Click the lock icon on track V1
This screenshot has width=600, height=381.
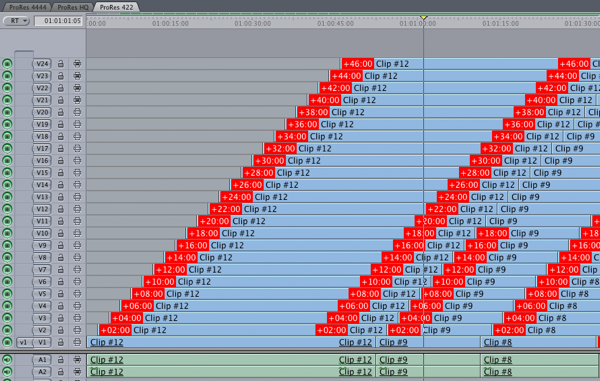pyautogui.click(x=60, y=342)
